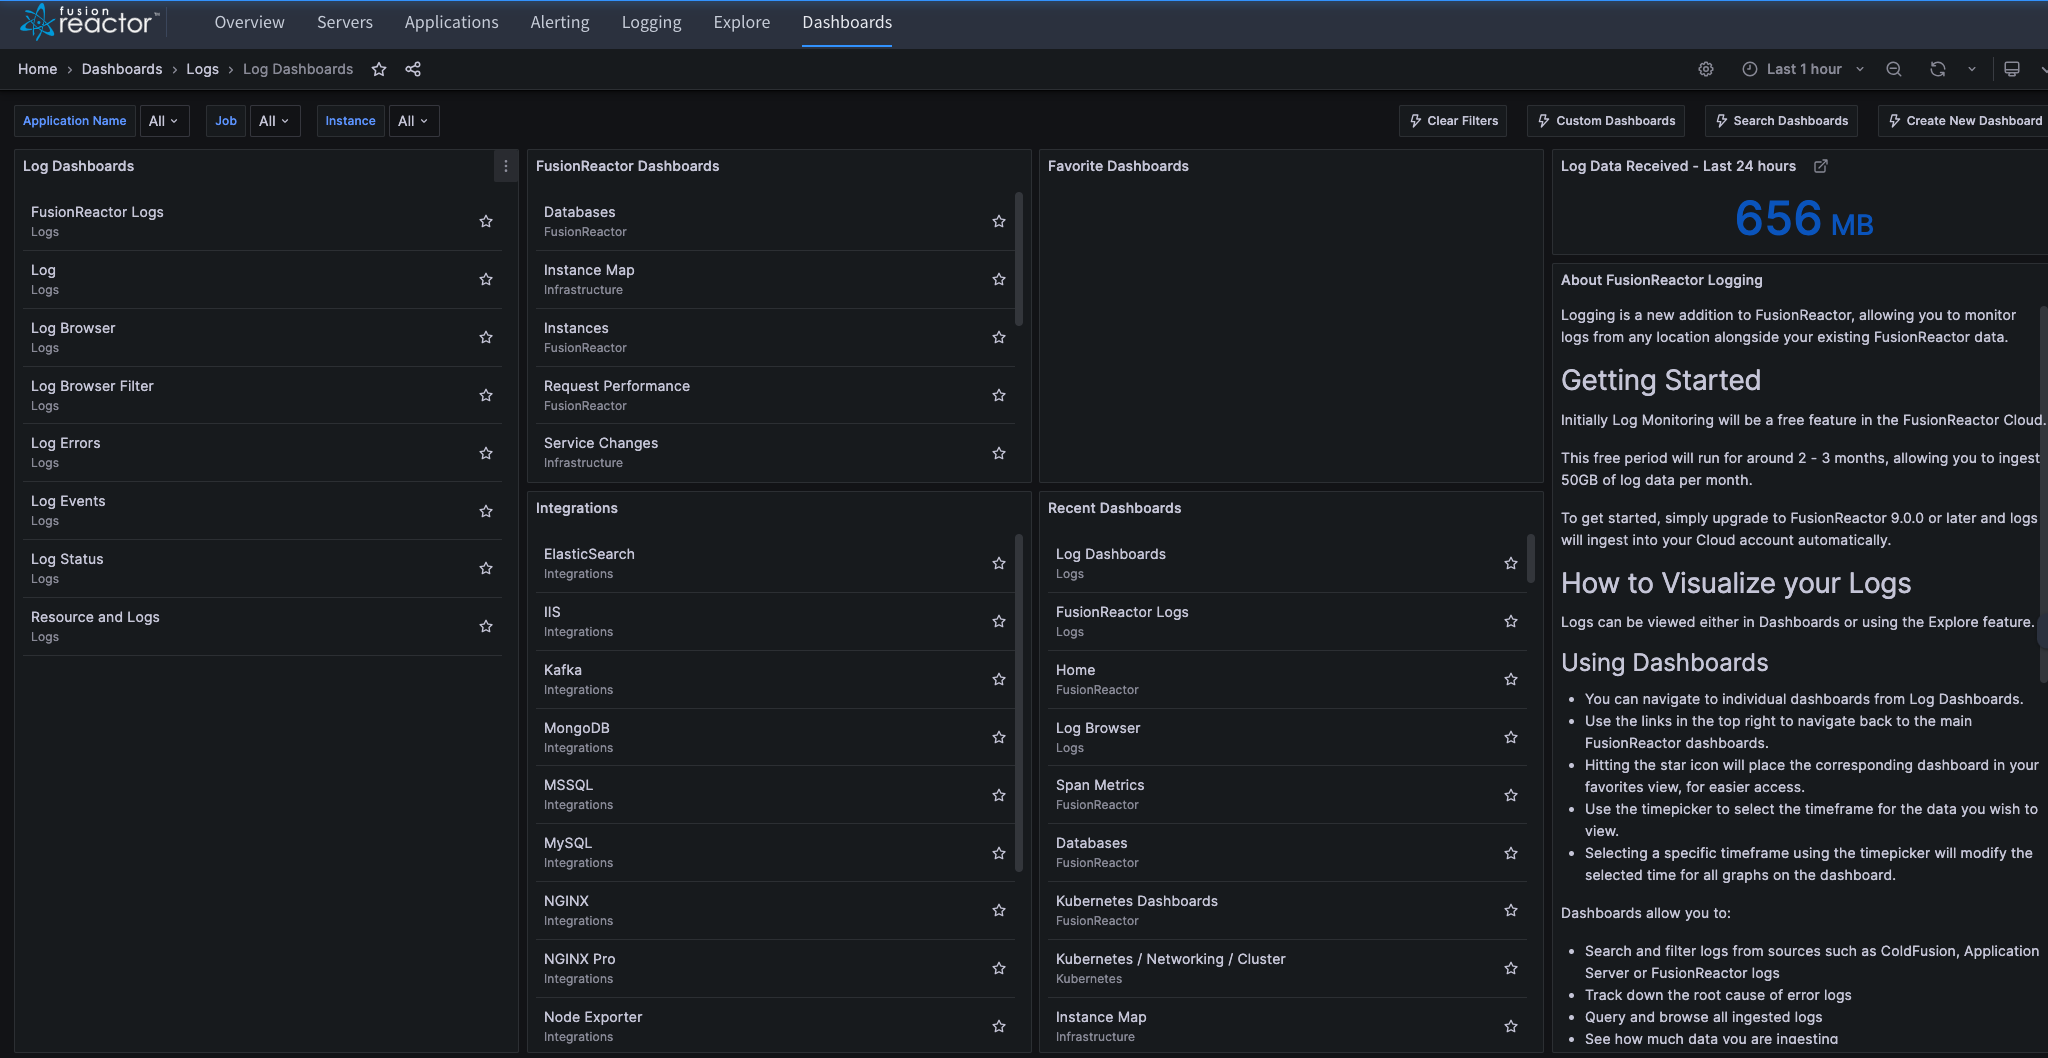Open the Overview tab

tap(249, 22)
